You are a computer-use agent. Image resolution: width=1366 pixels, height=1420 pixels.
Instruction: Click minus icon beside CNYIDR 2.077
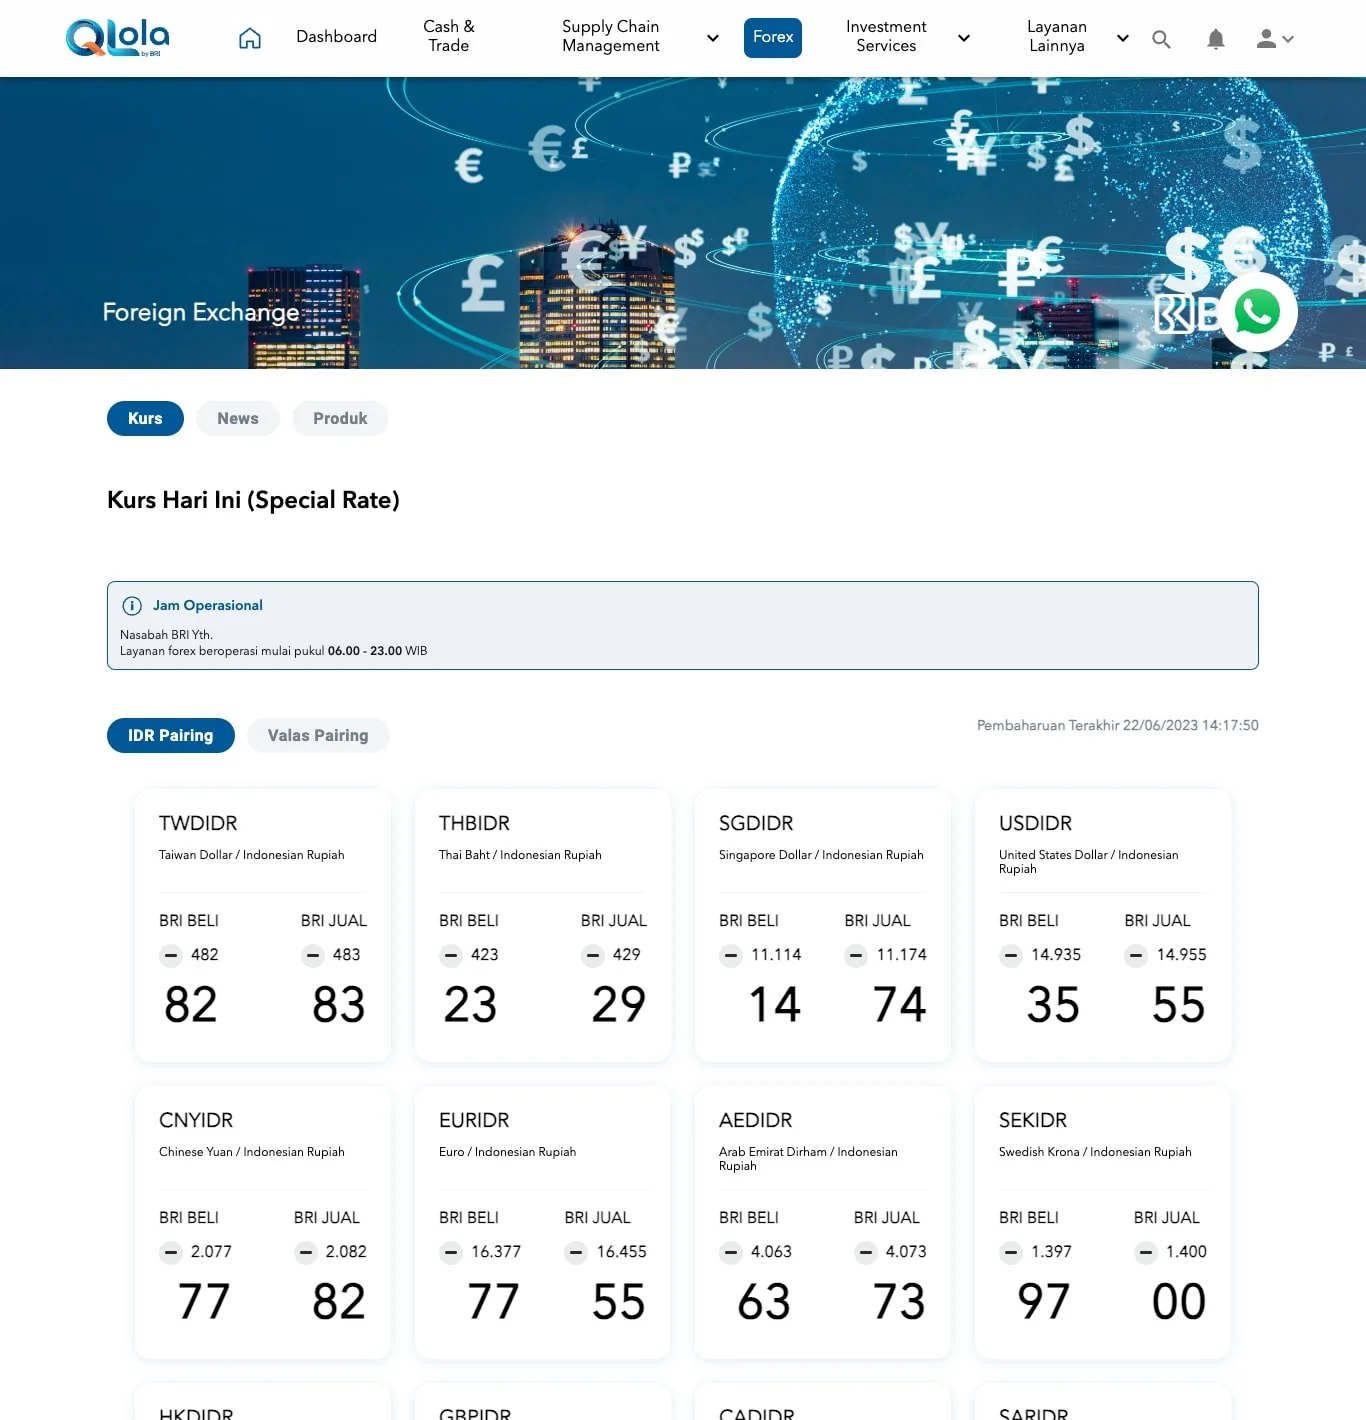coord(171,1252)
